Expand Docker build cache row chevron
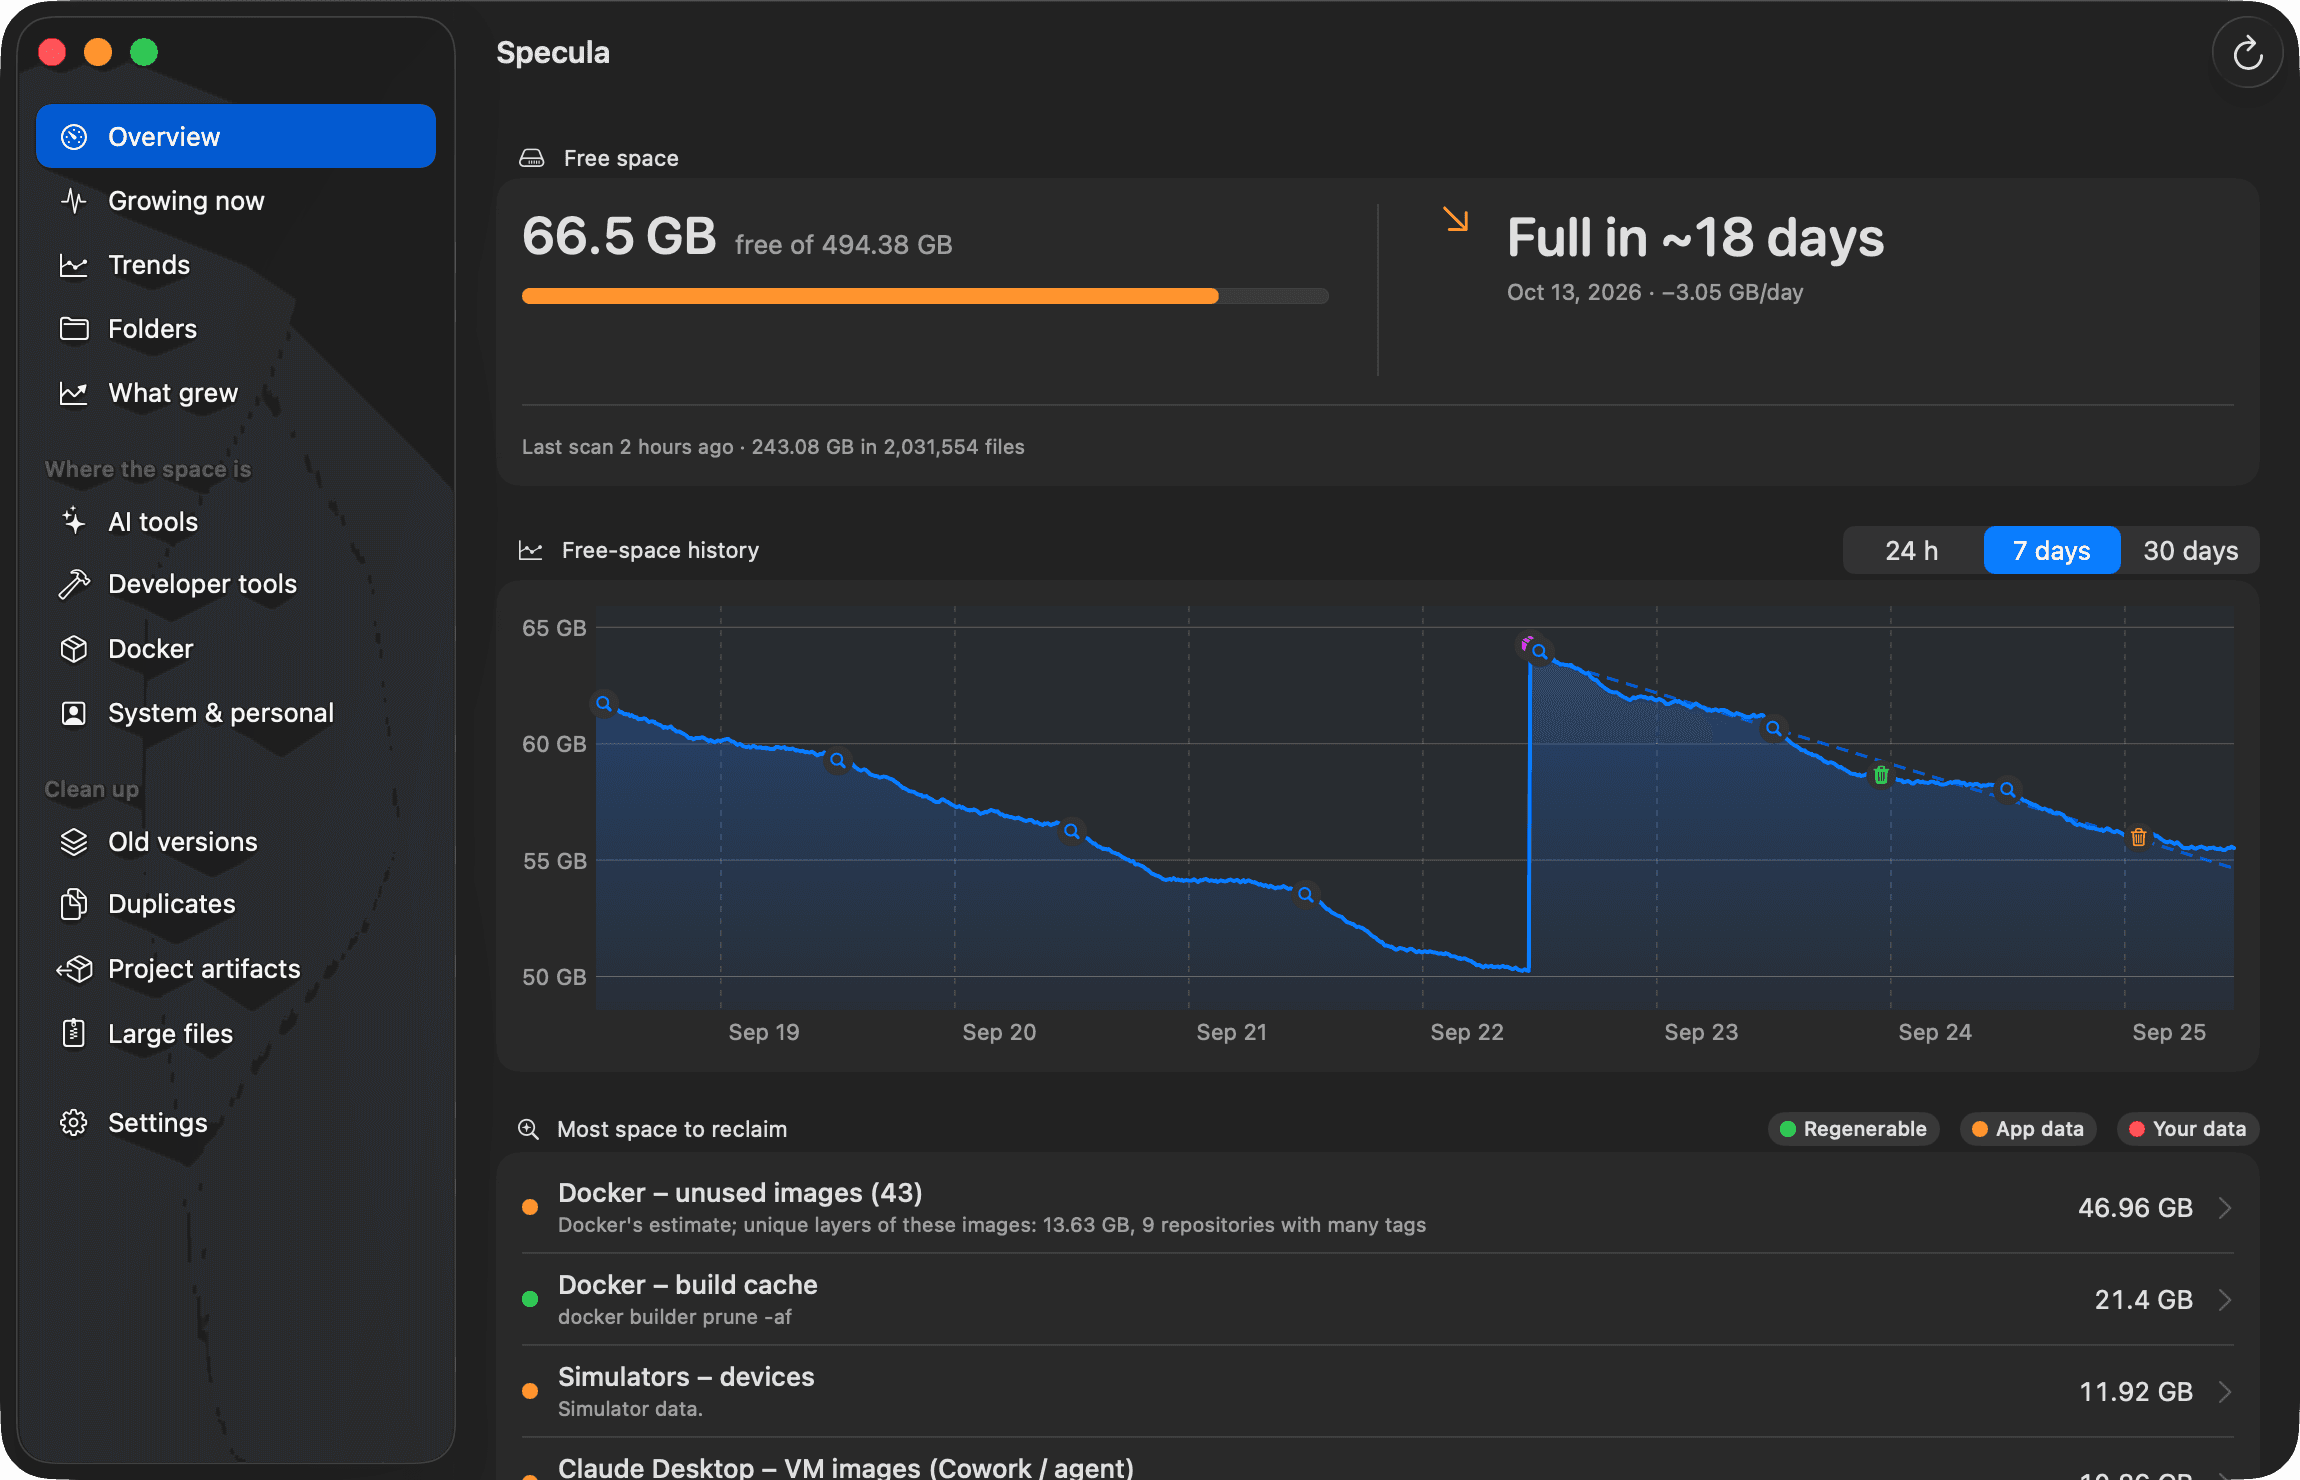The width and height of the screenshot is (2300, 1480). (2225, 1300)
